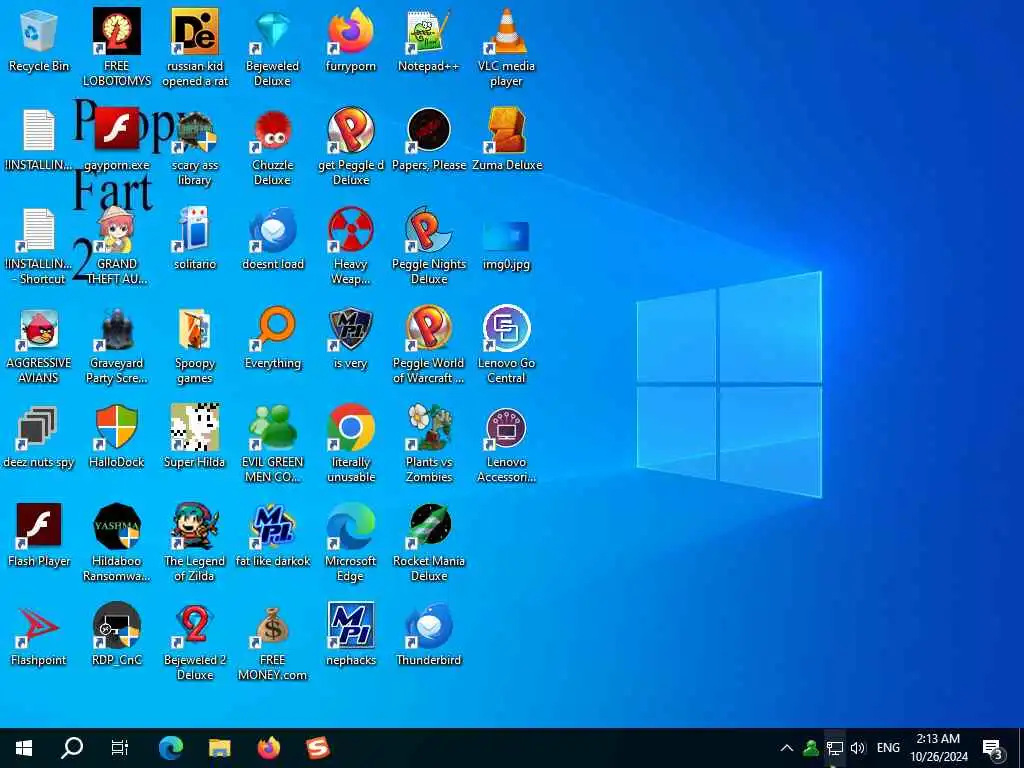Launch Lenovo Go Central
The image size is (1024, 768).
pos(506,345)
